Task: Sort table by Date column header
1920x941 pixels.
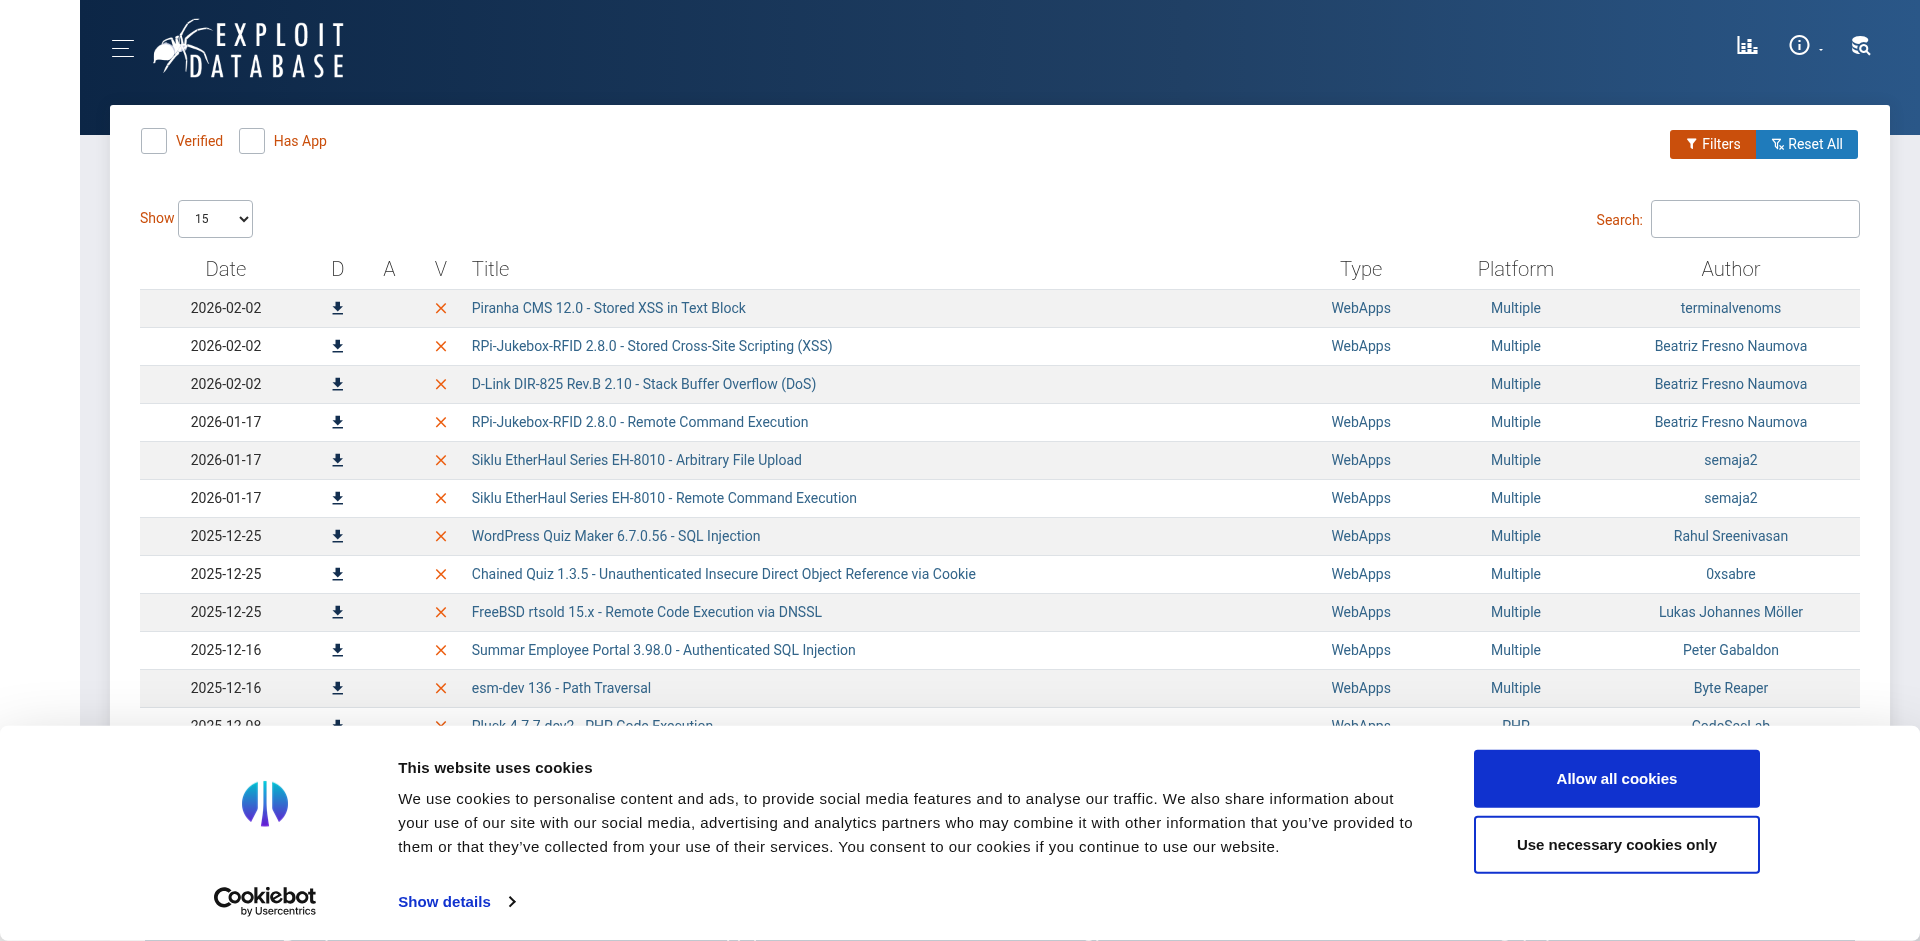Action: 226,269
